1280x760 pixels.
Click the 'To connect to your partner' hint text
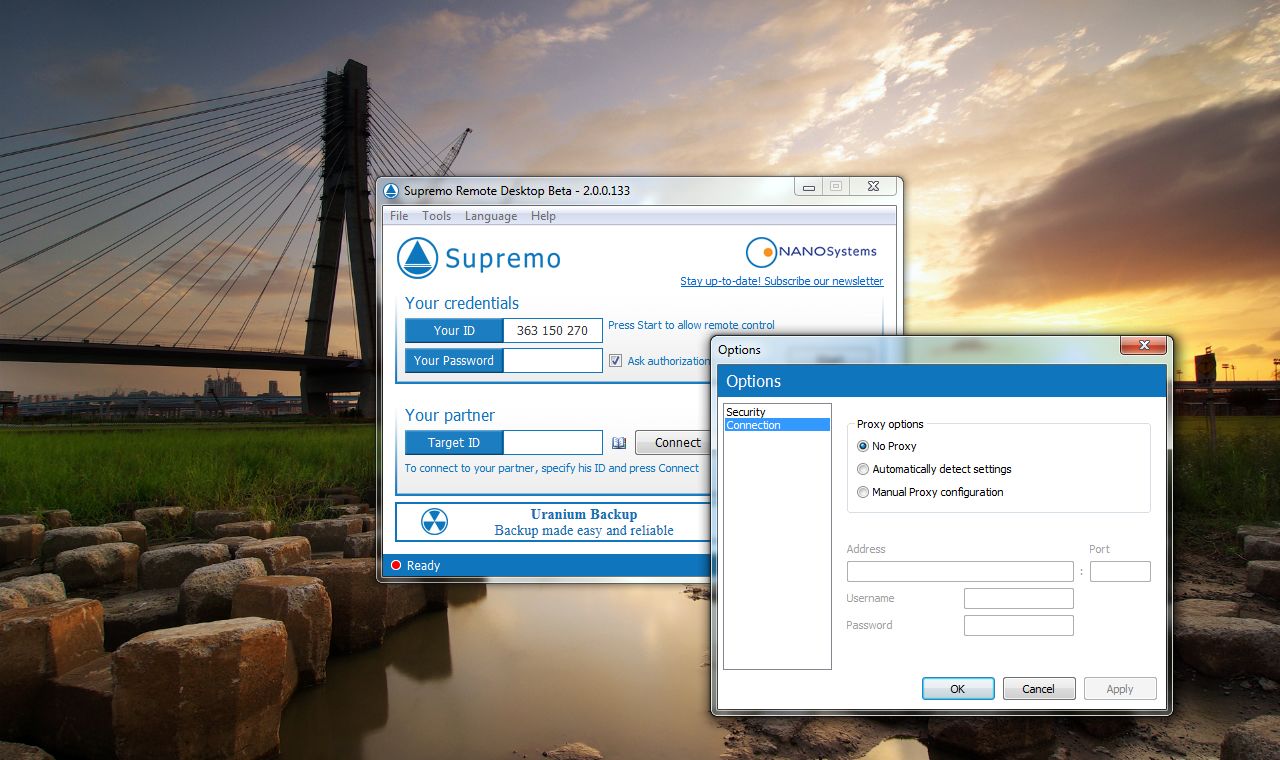pos(552,468)
